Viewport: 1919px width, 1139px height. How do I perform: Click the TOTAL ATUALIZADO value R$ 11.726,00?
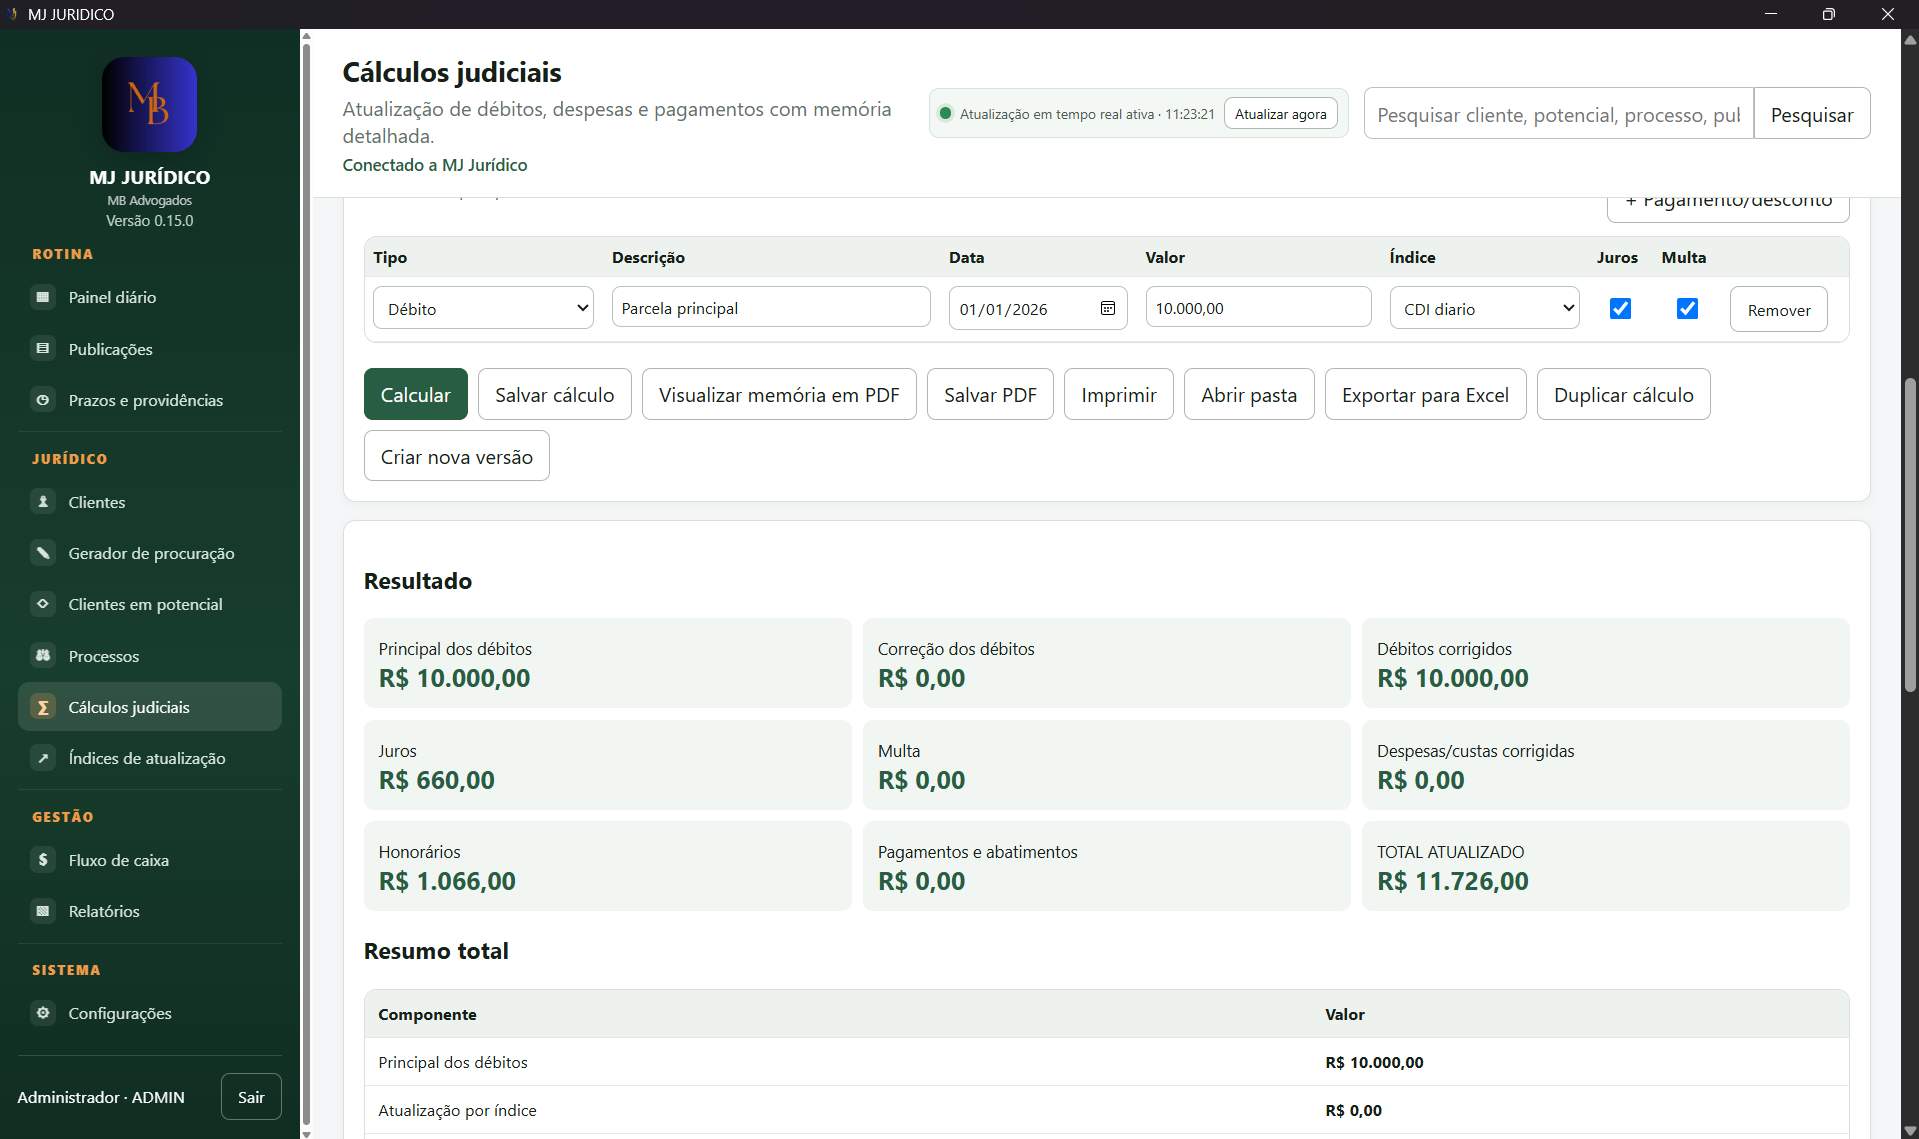tap(1452, 881)
